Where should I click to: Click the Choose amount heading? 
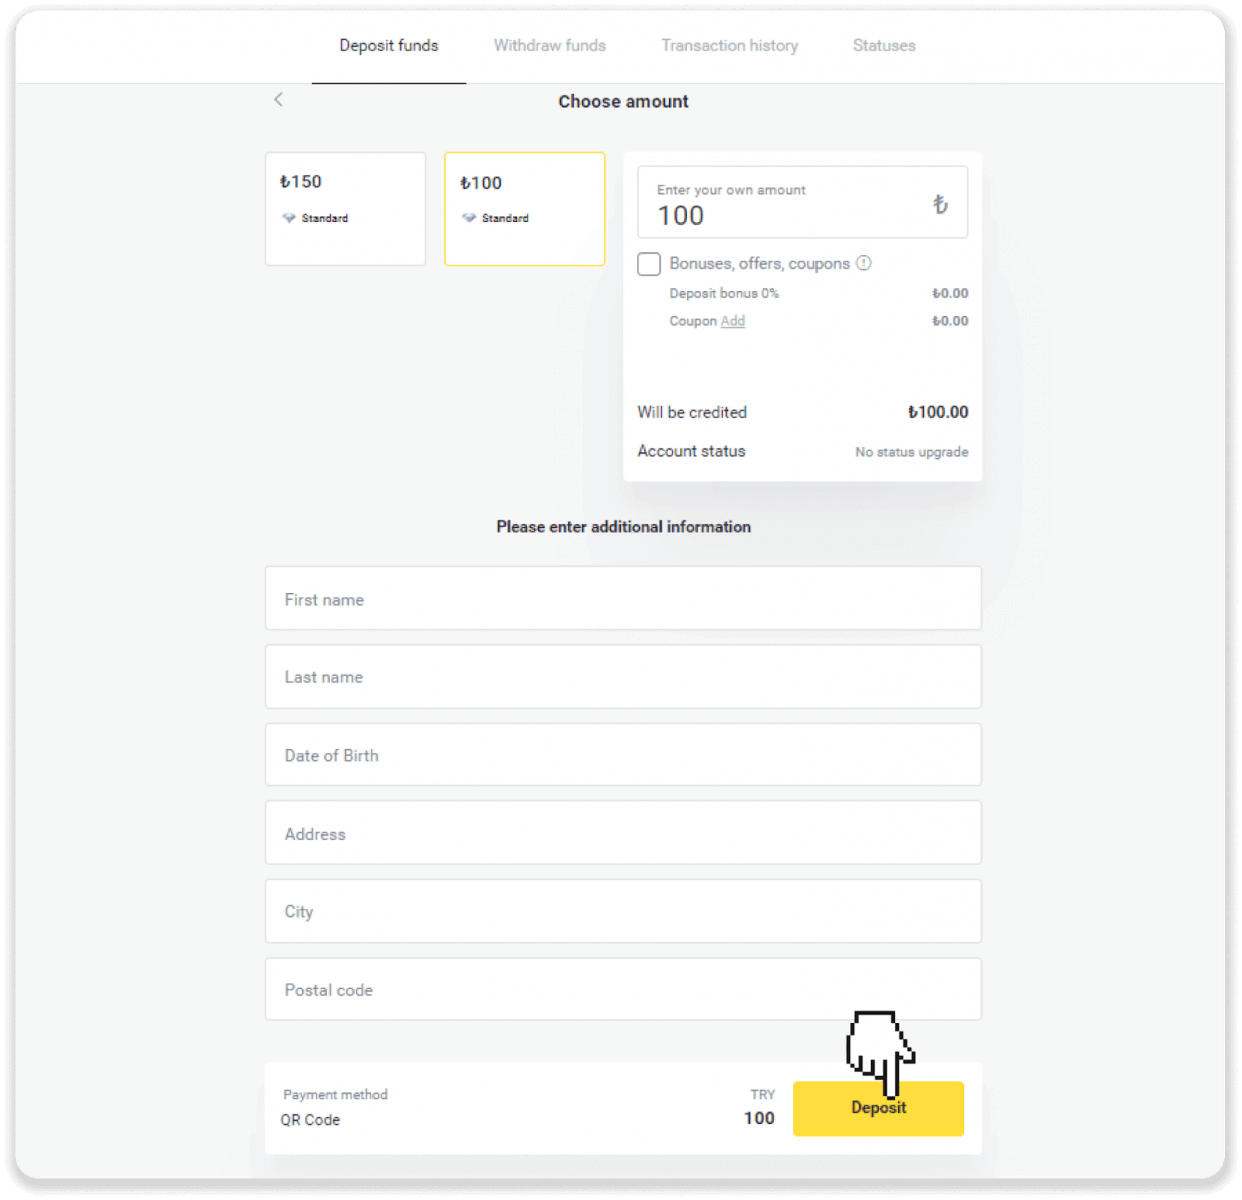coord(623,101)
